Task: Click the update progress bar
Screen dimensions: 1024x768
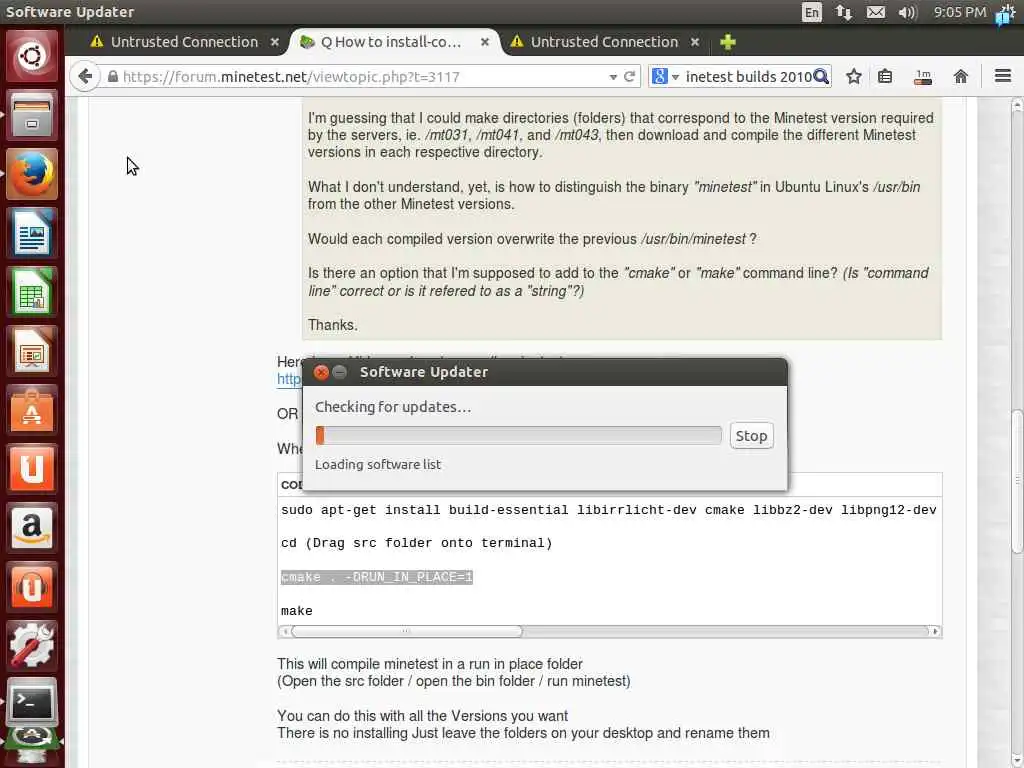Action: pos(519,436)
